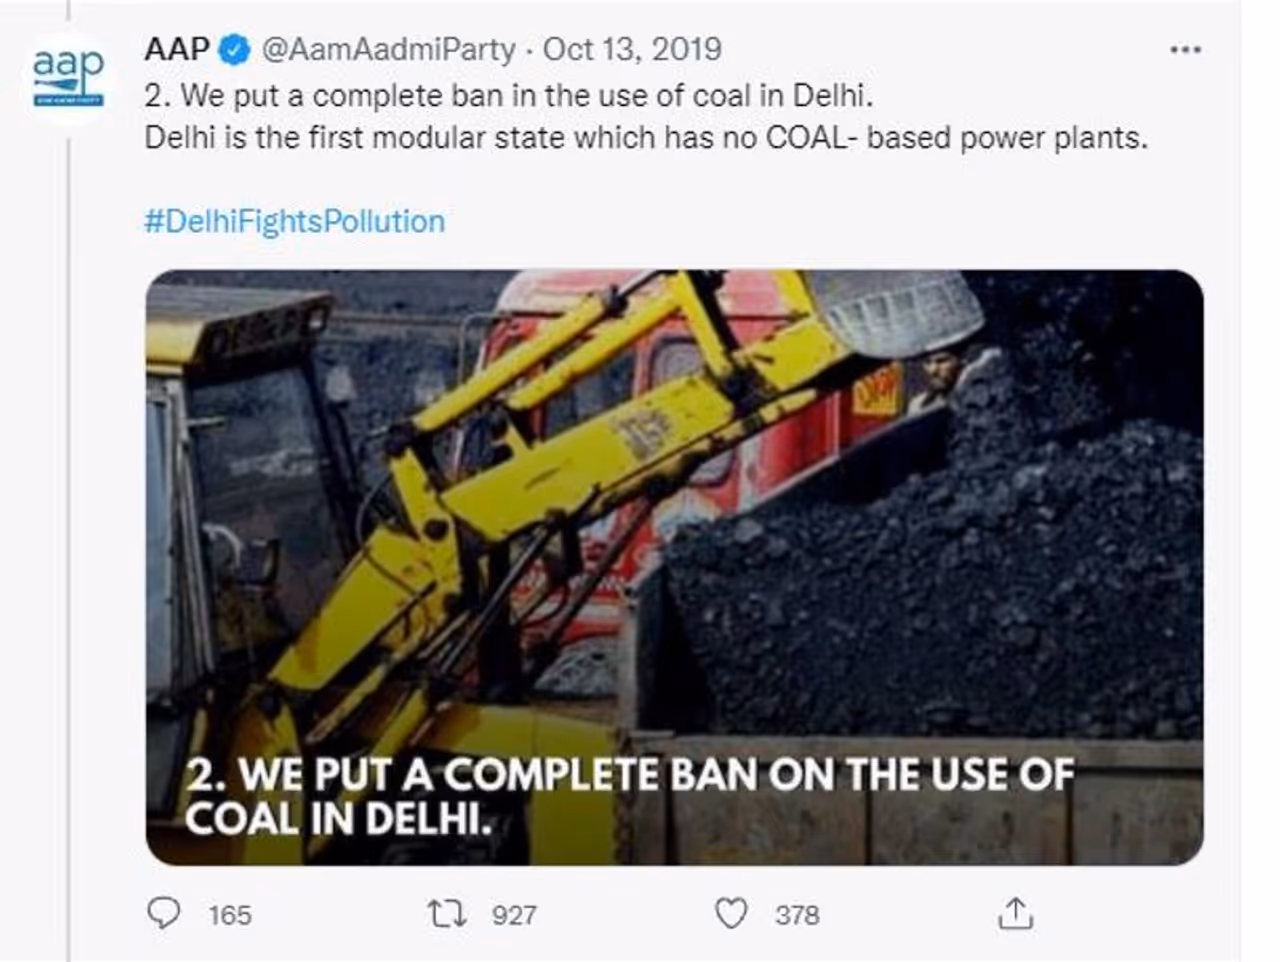Open the share tweet icon
The height and width of the screenshot is (962, 1280).
tap(1015, 913)
